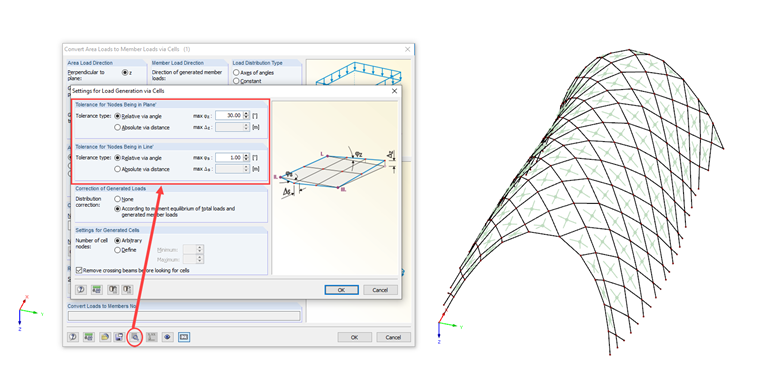Choose 'None' for distribution correction
The height and width of the screenshot is (374, 760).
click(117, 199)
